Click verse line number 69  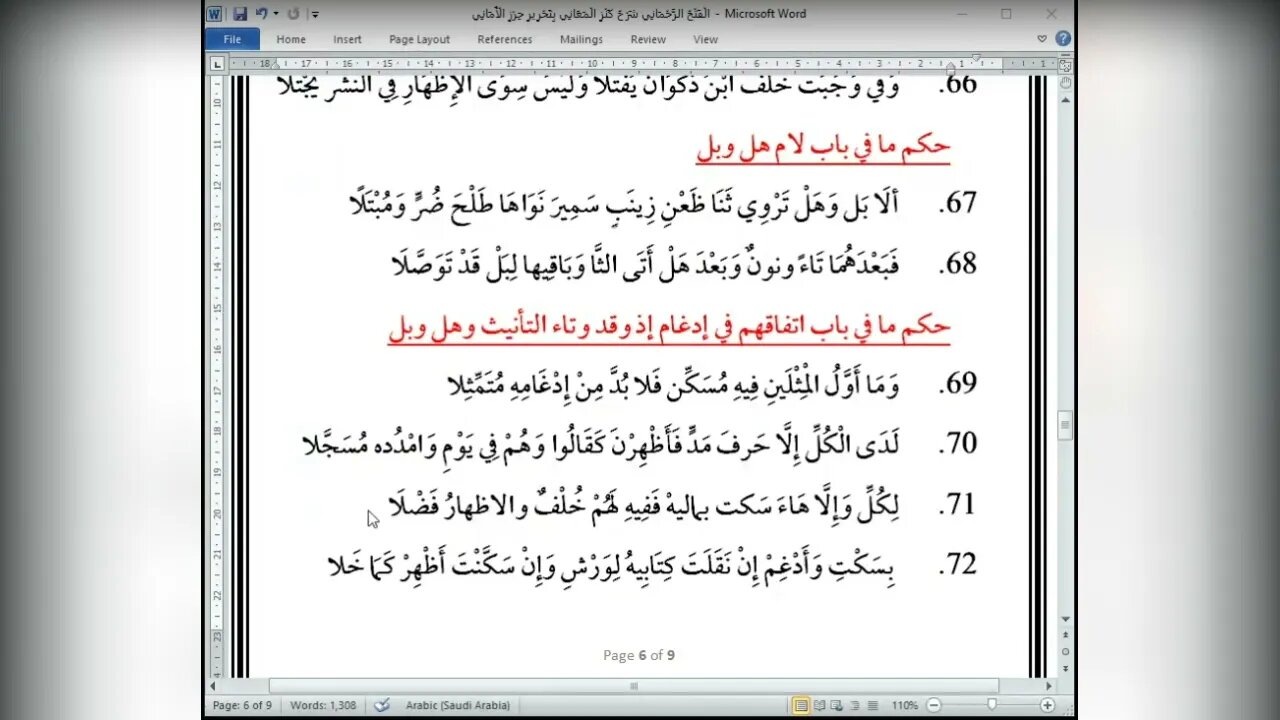[958, 383]
